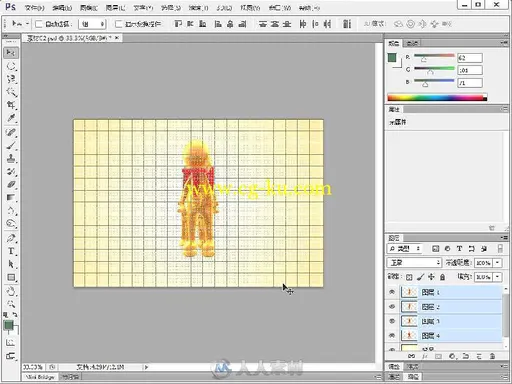Hide layer 图层 4 with eye icon

(x=392, y=335)
